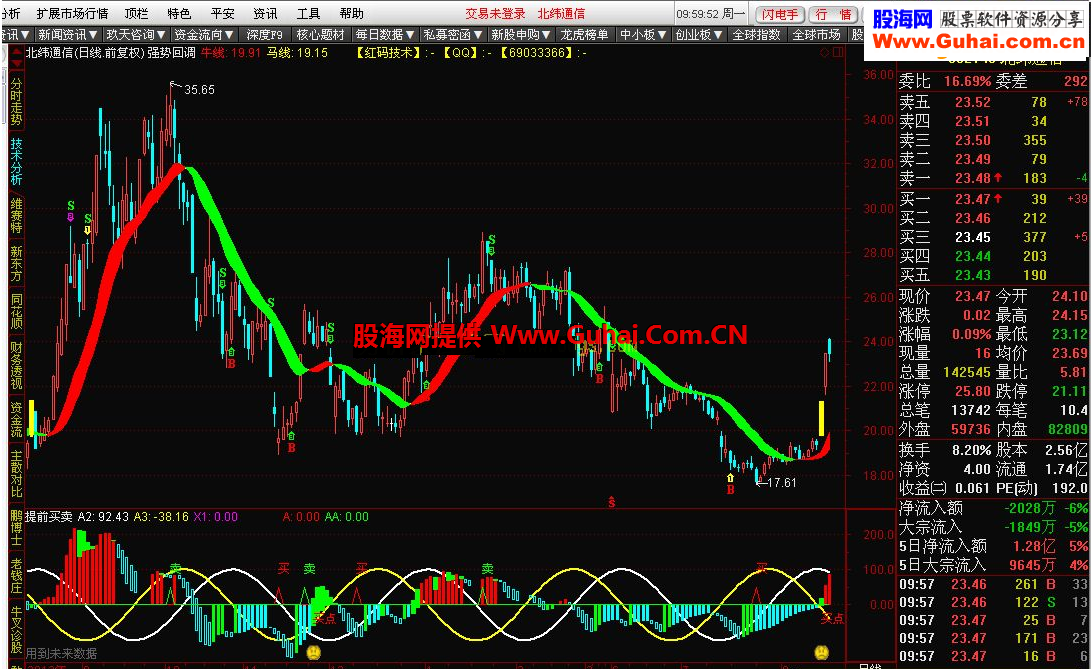Click the 涨停 price 25.80
The height and width of the screenshot is (669, 1091).
click(x=973, y=391)
